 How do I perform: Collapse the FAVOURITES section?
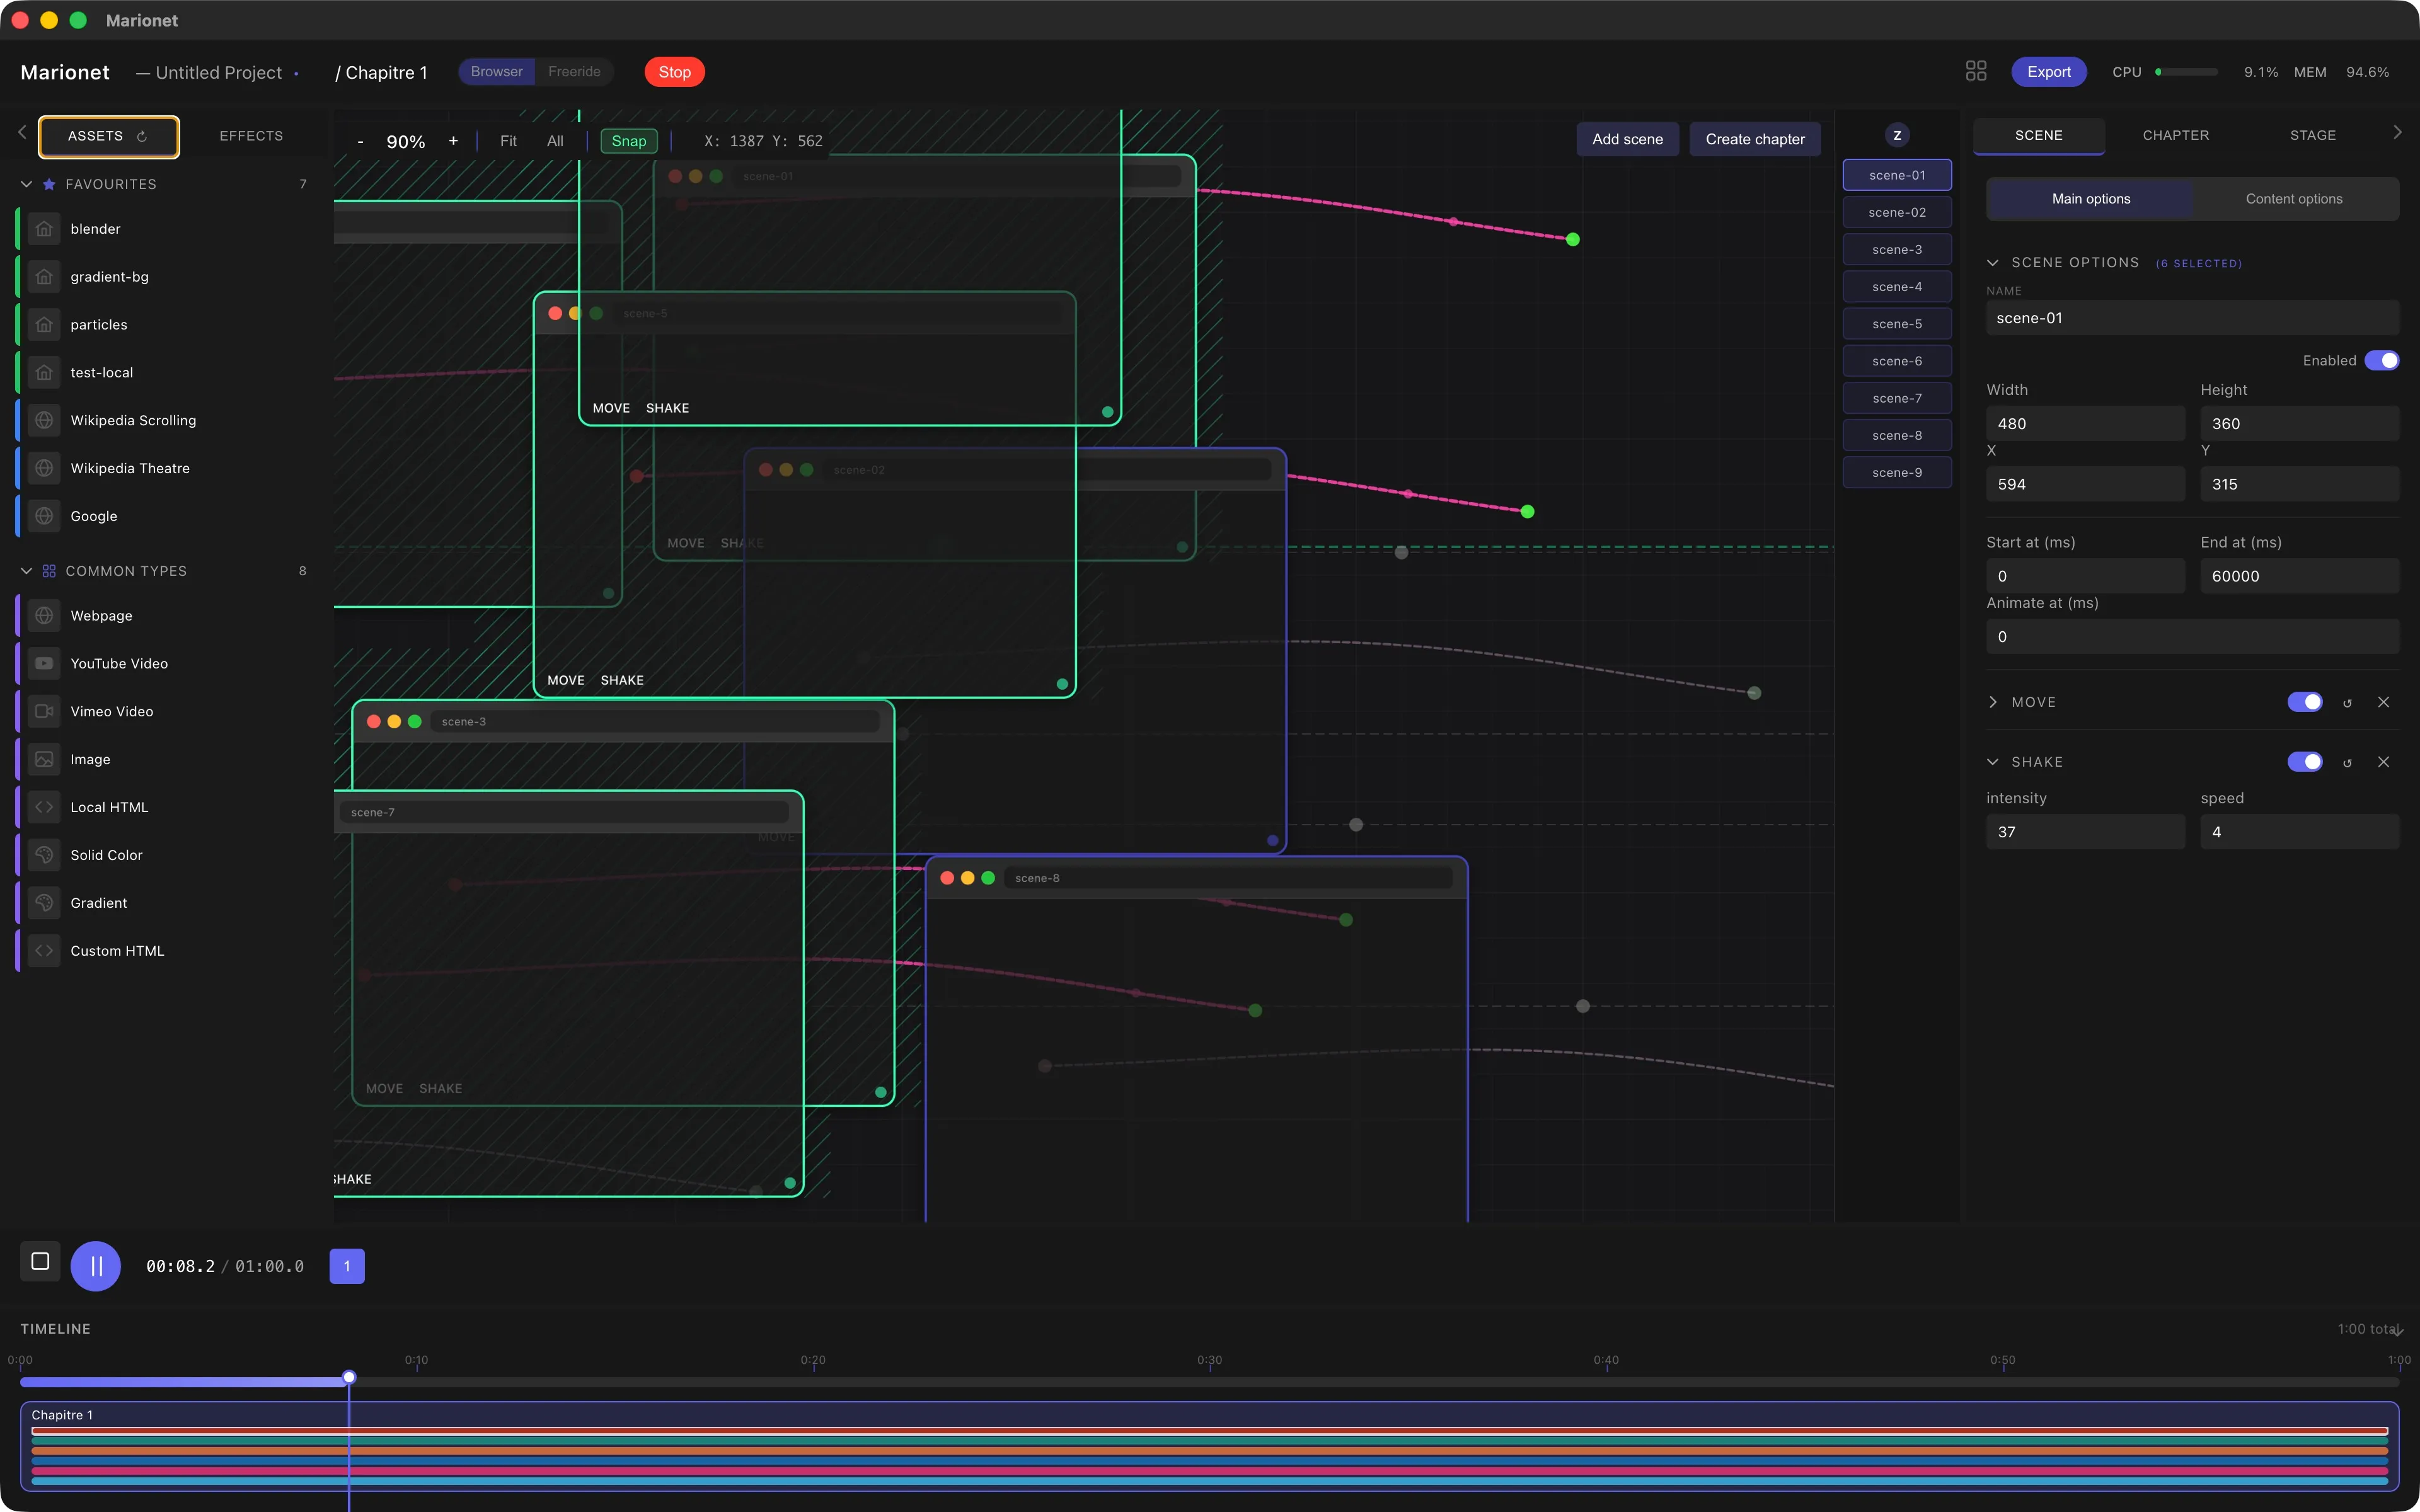tap(26, 184)
